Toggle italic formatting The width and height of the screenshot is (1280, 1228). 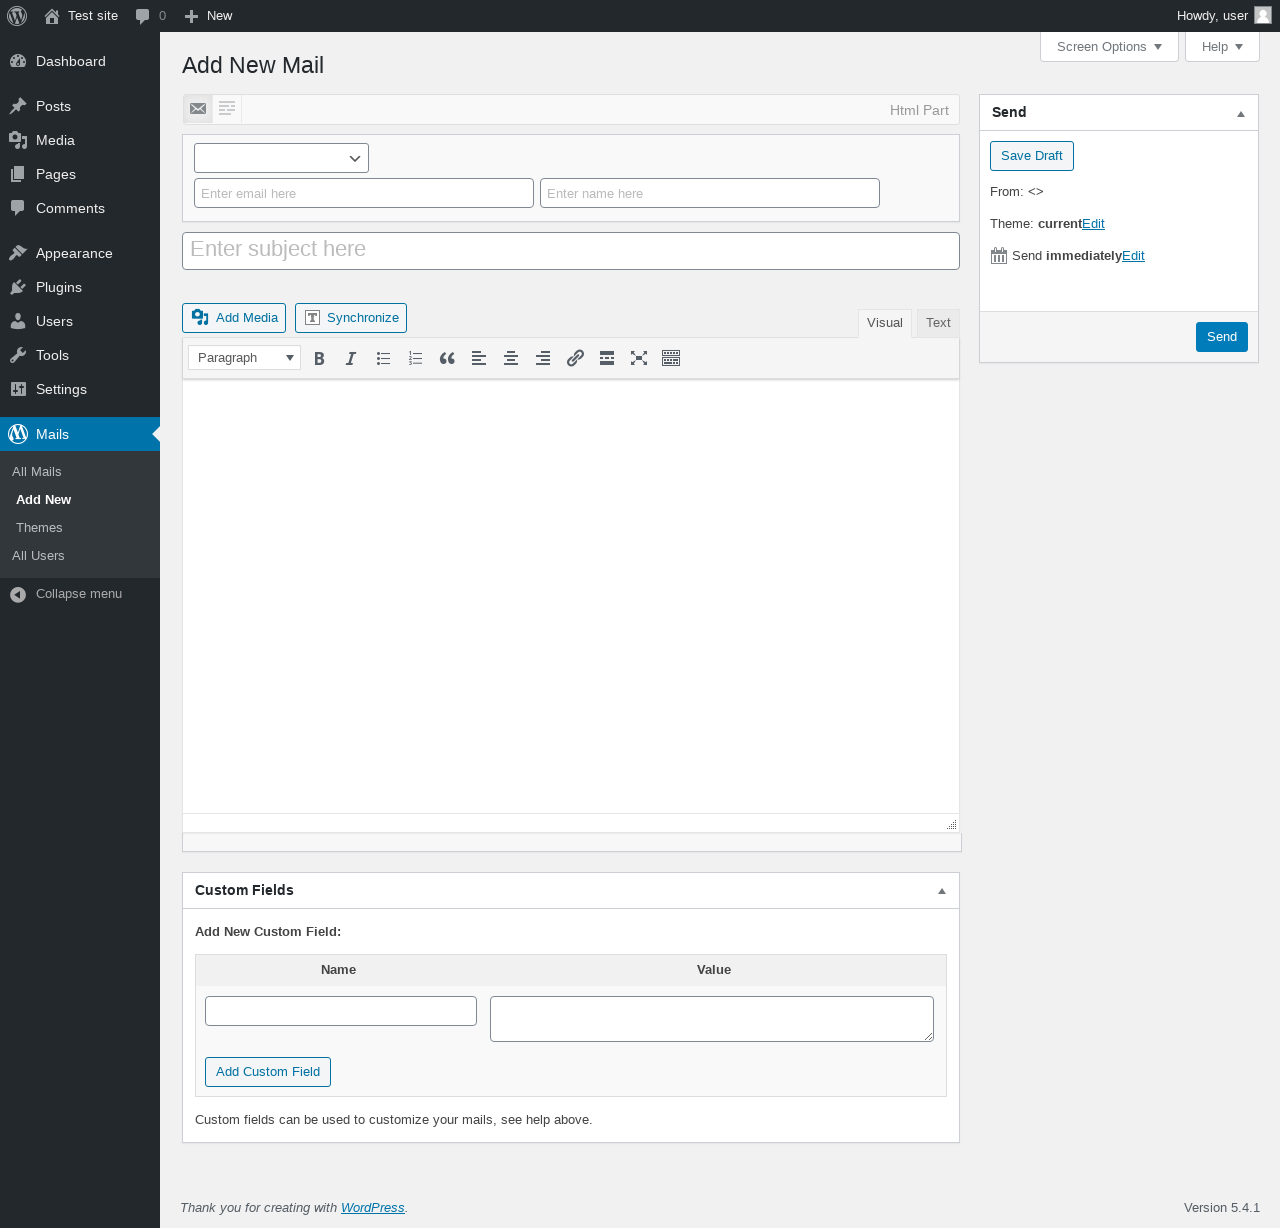(x=351, y=358)
